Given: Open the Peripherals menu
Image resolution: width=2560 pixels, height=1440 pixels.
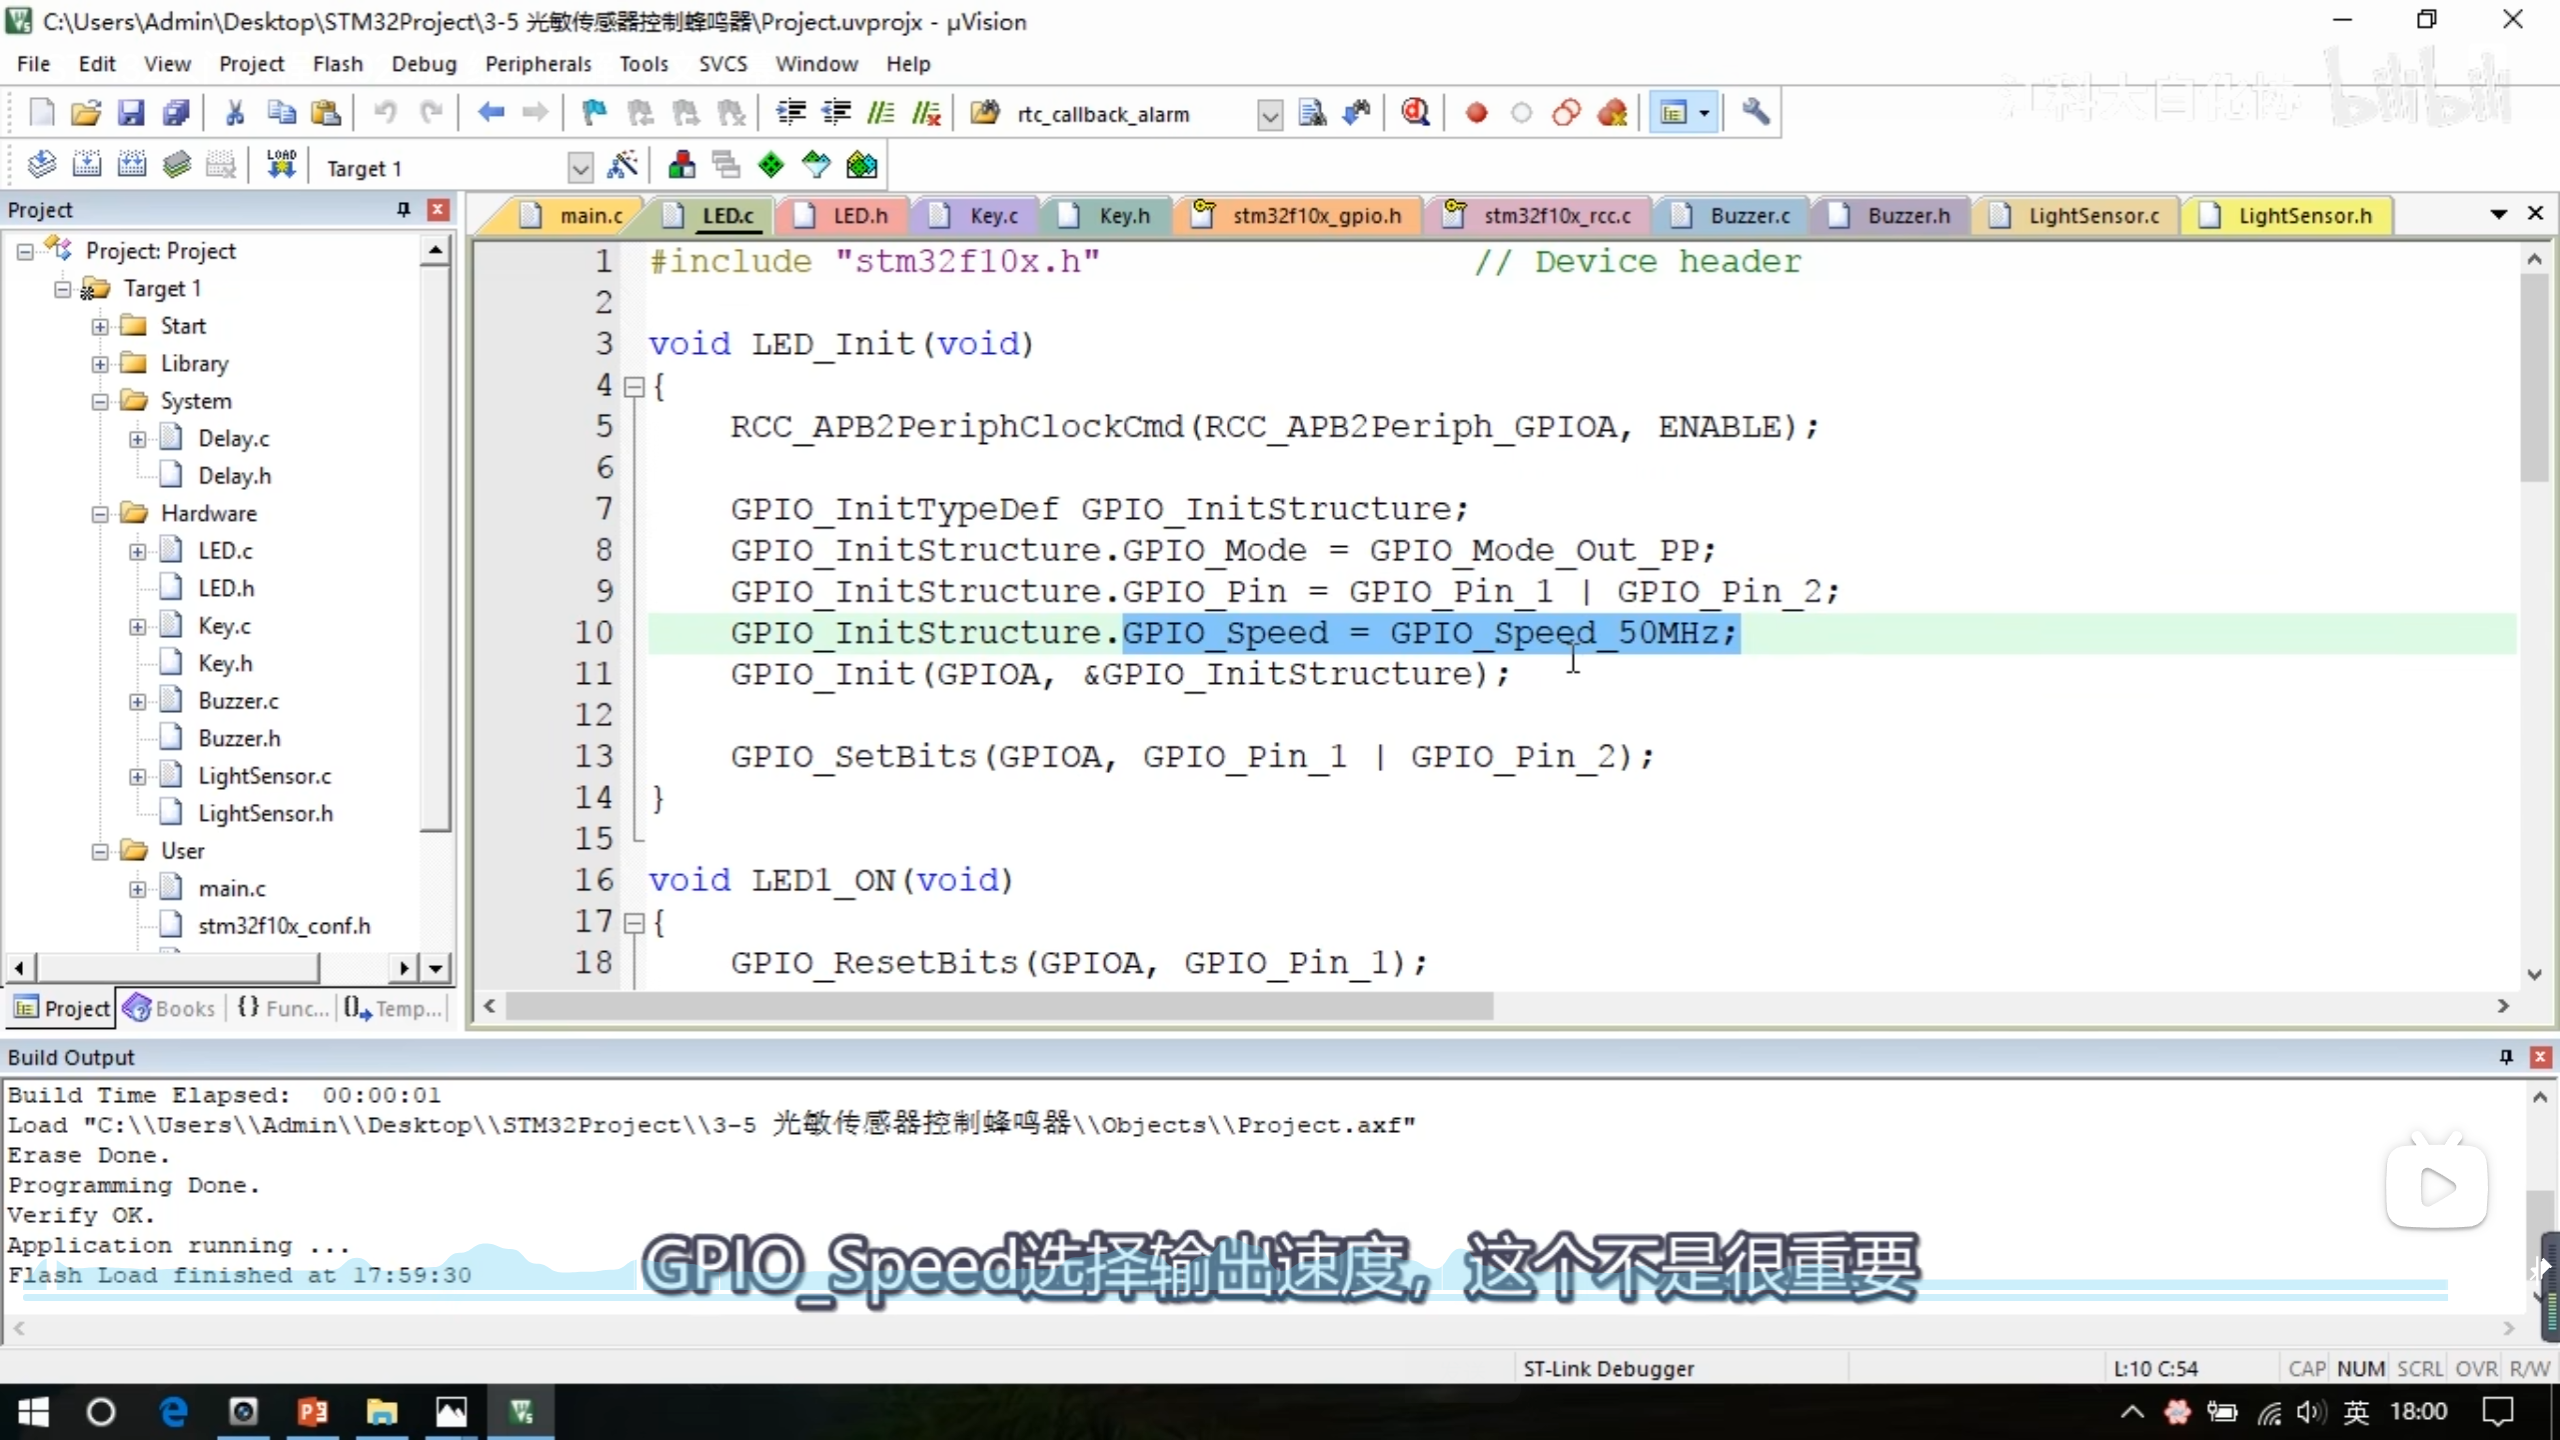Looking at the screenshot, I should [538, 64].
